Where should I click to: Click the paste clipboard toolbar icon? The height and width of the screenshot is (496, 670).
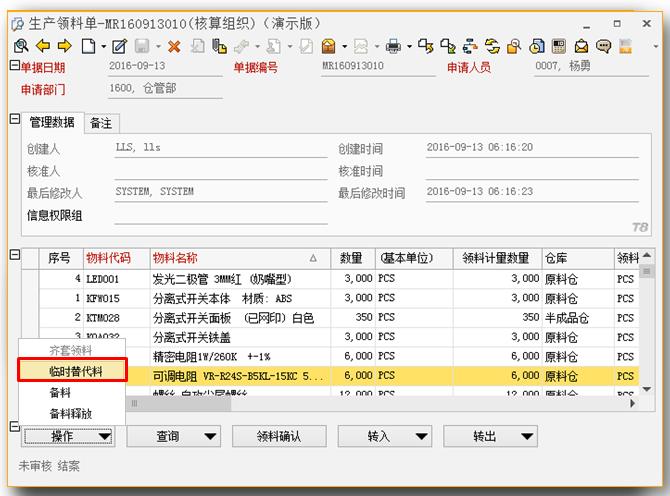tap(219, 46)
